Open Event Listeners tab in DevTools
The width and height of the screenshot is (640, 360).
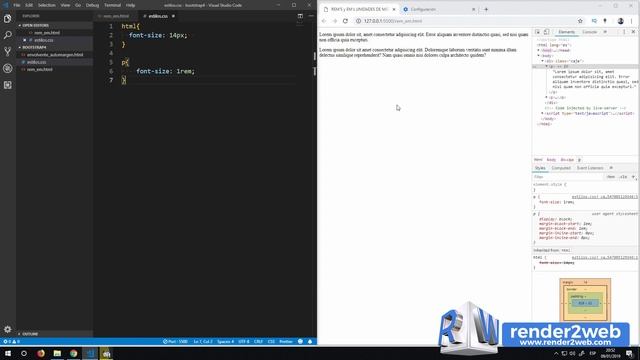point(590,168)
